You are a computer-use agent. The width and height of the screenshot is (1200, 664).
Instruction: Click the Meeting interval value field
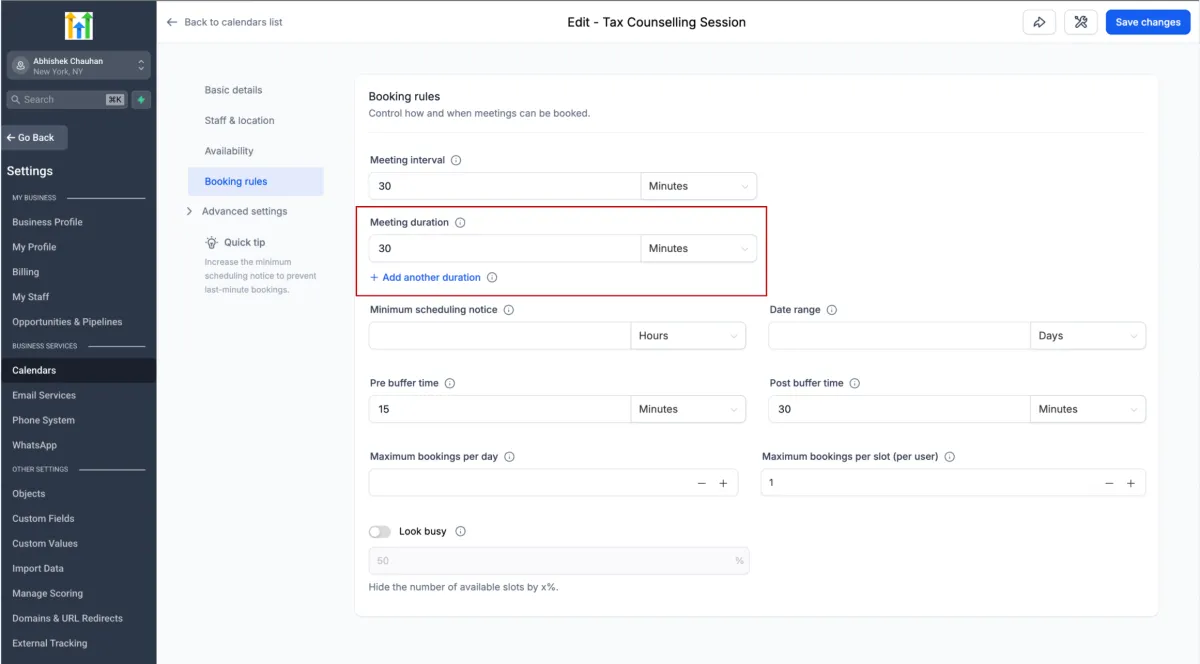point(505,186)
